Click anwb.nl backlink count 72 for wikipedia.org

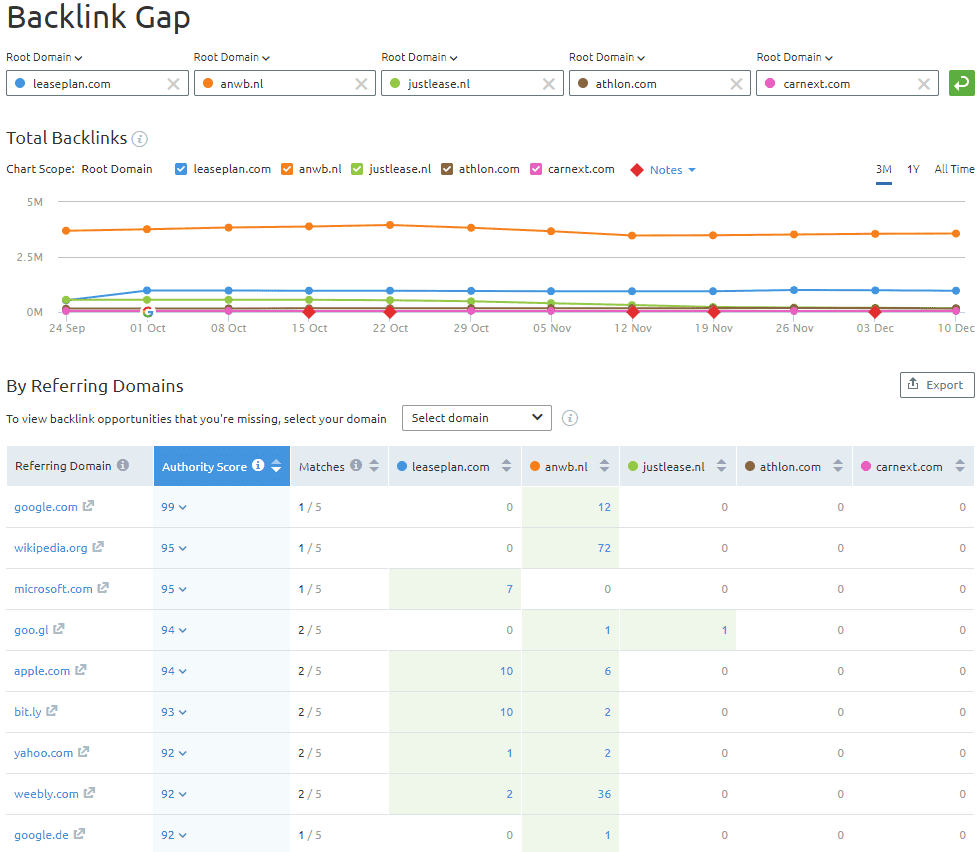(604, 548)
